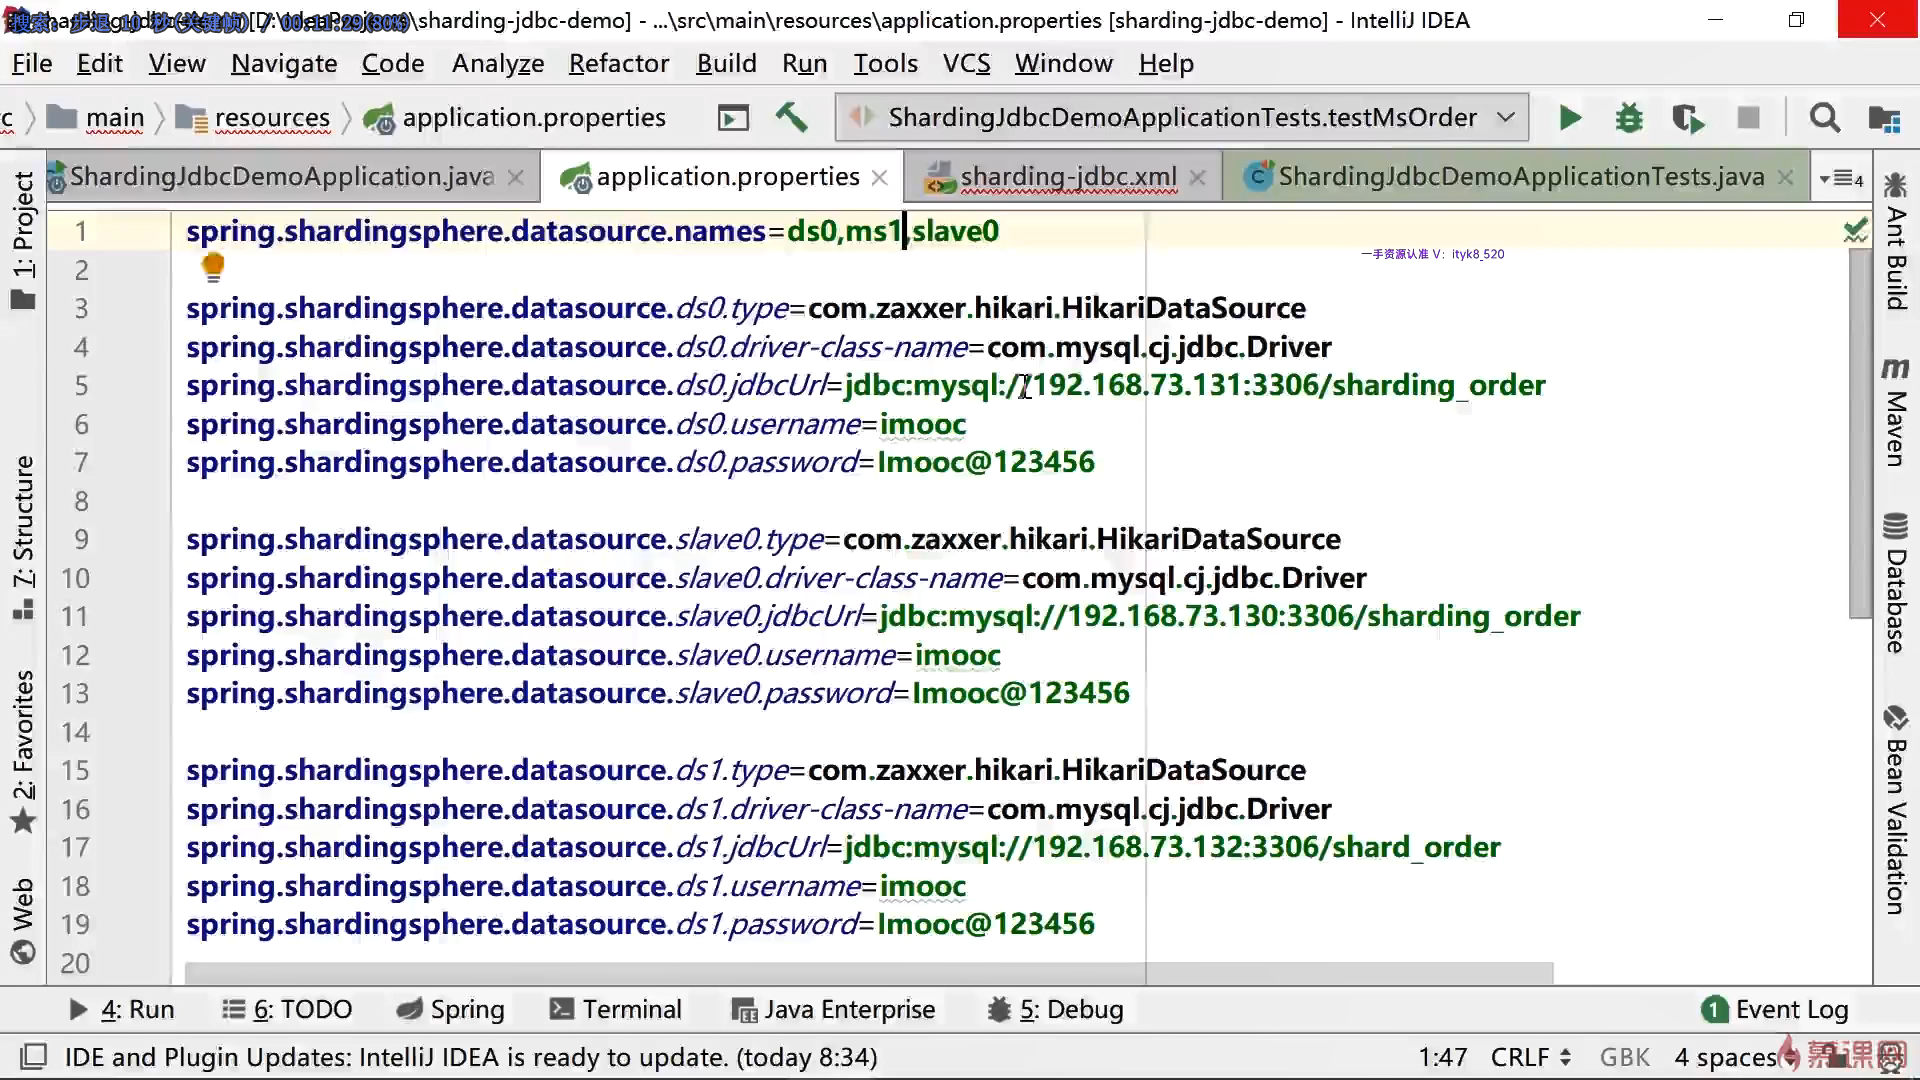Click the Build project hammer icon
1920x1080 pixels.
791,118
